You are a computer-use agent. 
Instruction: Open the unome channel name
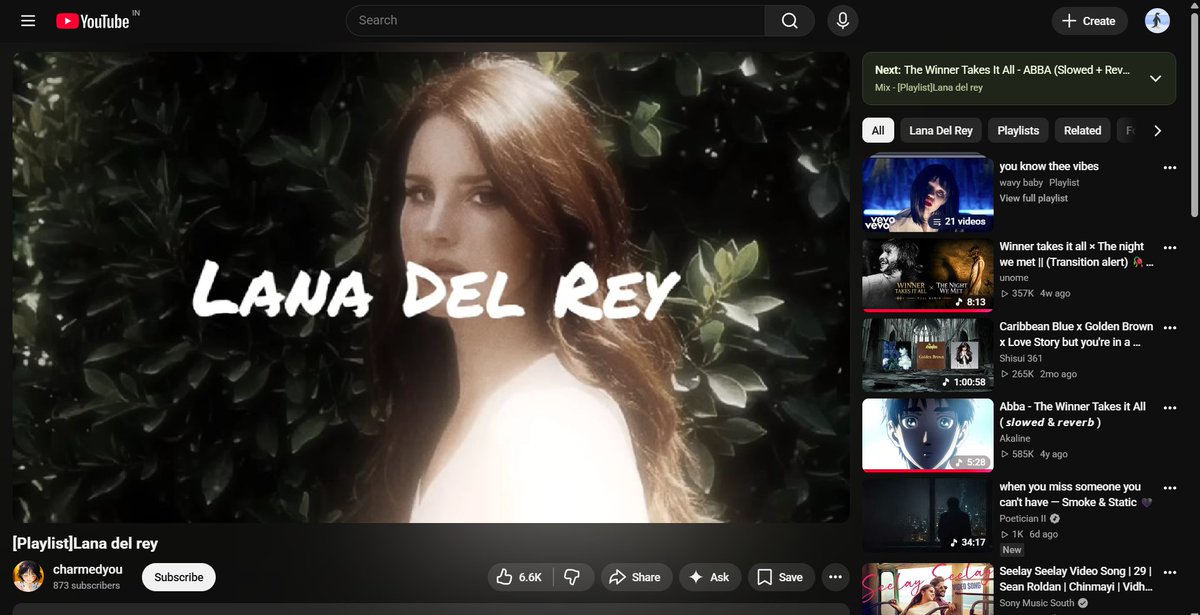click(1014, 278)
